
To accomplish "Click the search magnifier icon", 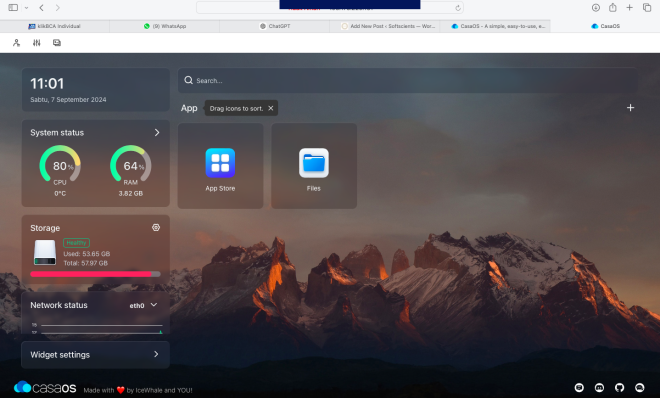I will pos(189,80).
